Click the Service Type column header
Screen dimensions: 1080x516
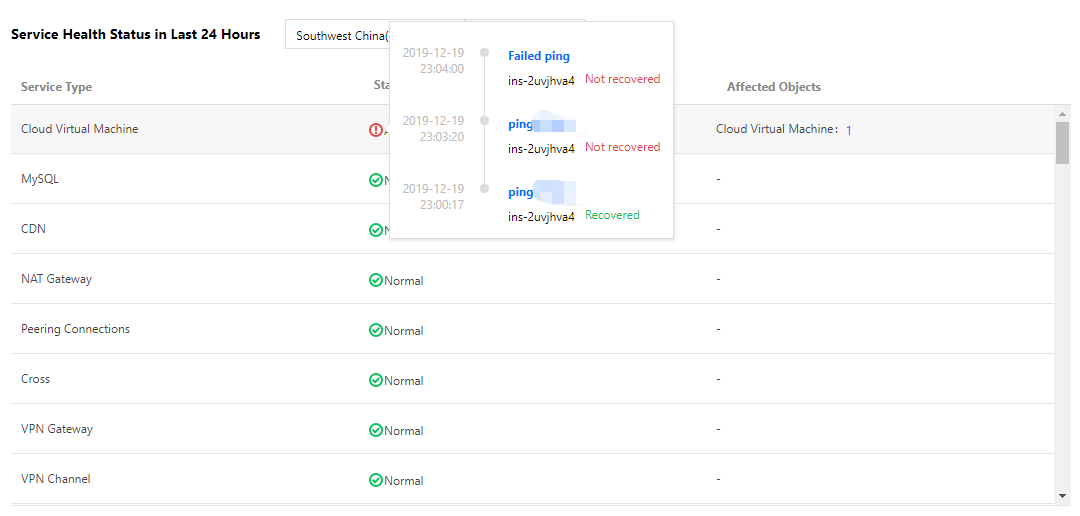pyautogui.click(x=57, y=87)
